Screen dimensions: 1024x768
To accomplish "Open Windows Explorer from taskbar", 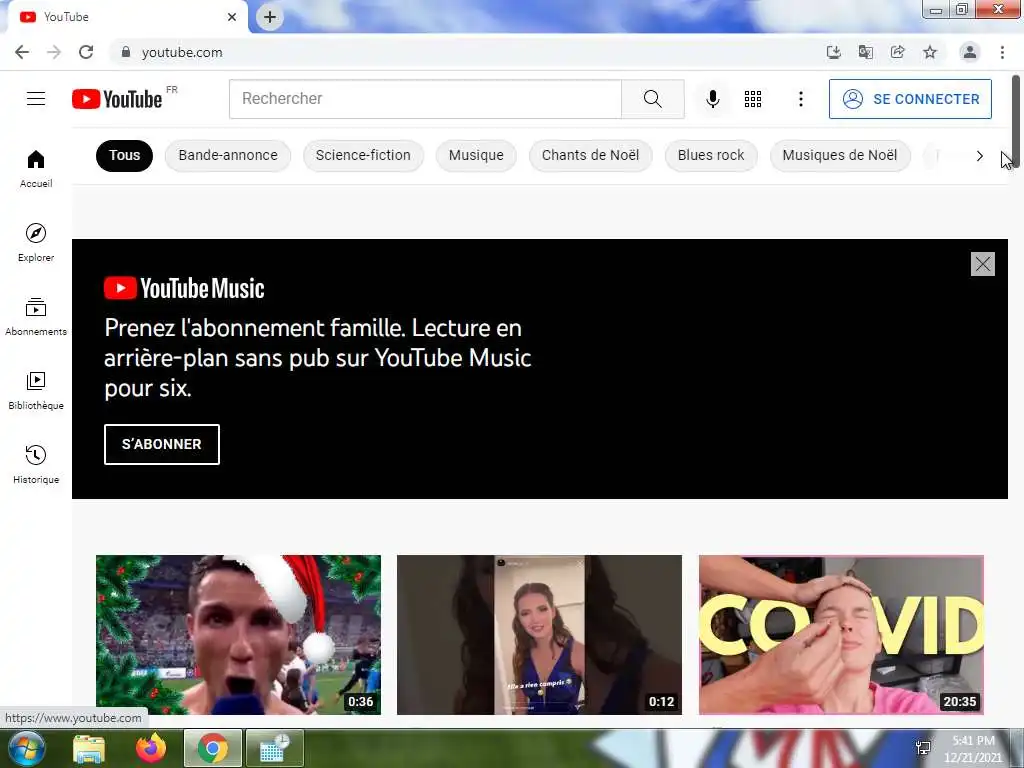I will point(89,748).
